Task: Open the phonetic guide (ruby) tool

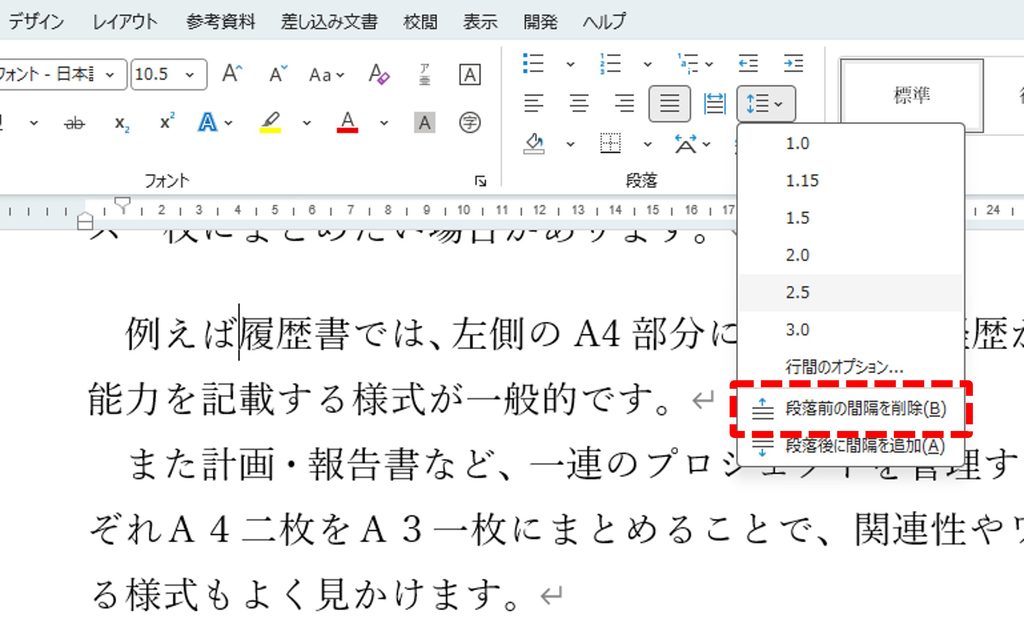Action: tap(424, 74)
